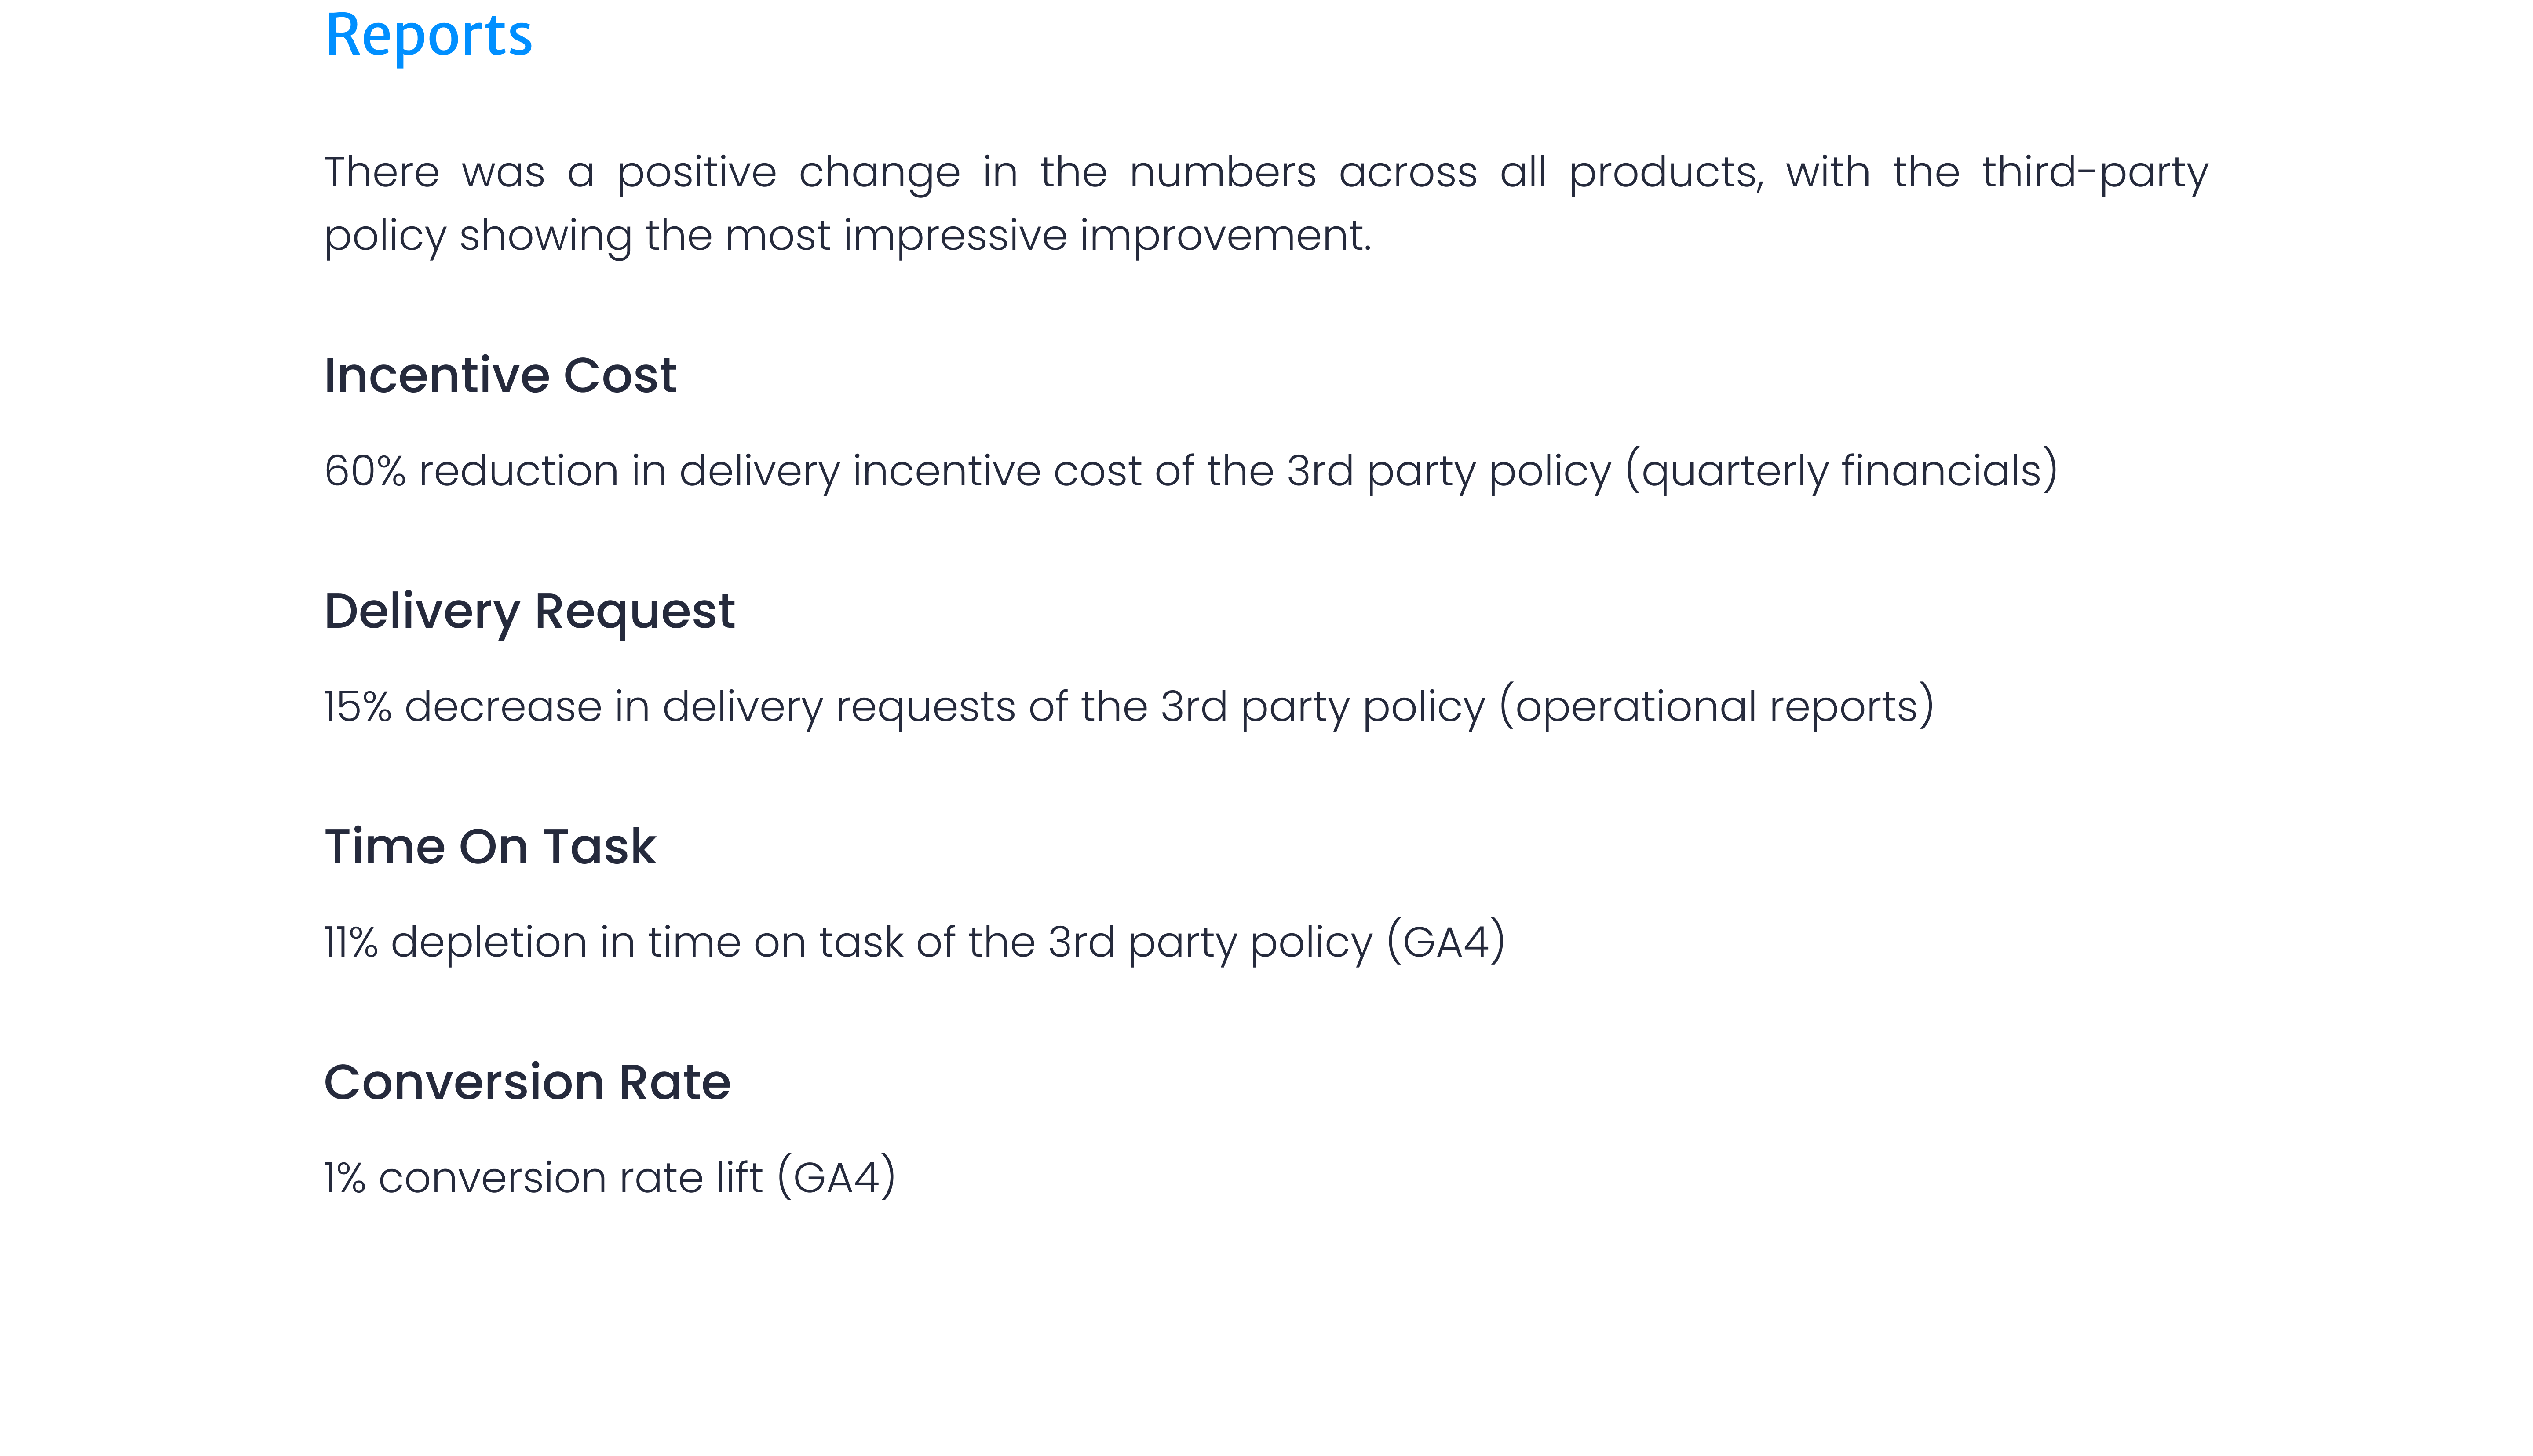Image resolution: width=2533 pixels, height=1456 pixels.
Task: Select the Time On Task heading
Action: point(490,847)
